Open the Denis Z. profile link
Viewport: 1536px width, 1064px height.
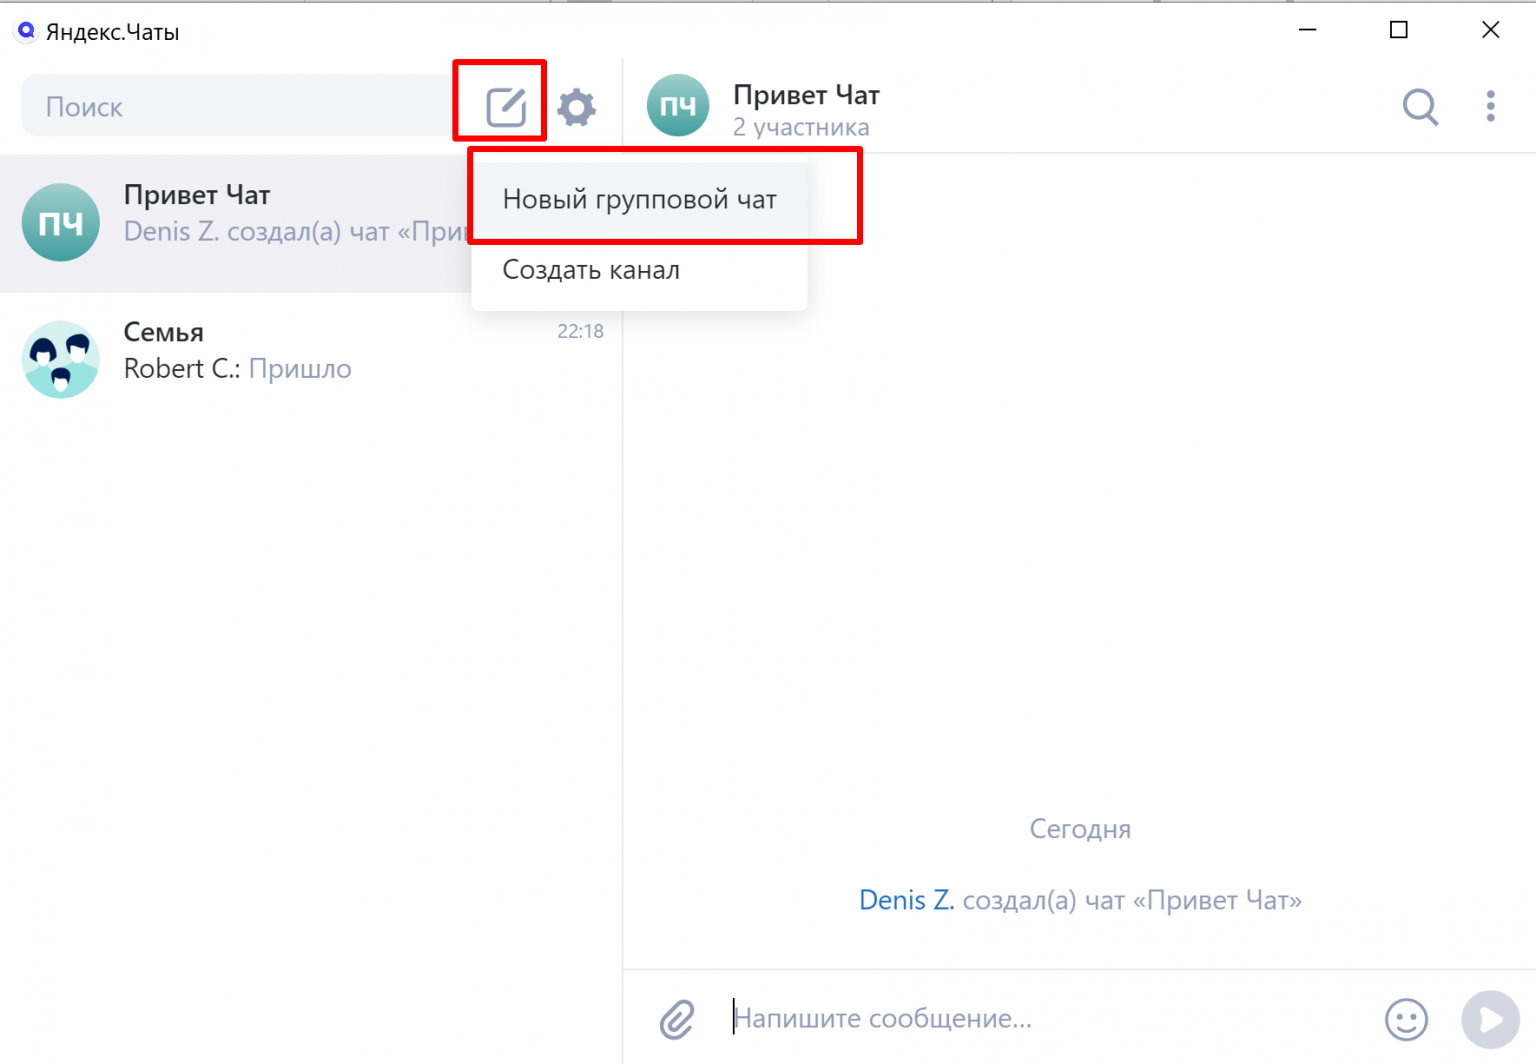(x=906, y=900)
